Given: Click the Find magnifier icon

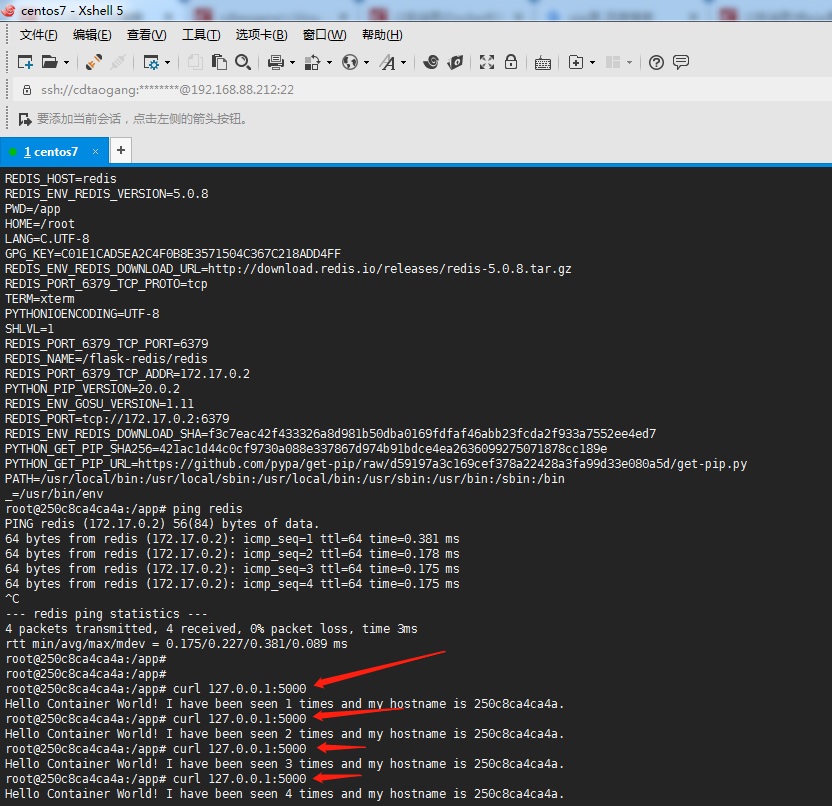Looking at the screenshot, I should 242,62.
